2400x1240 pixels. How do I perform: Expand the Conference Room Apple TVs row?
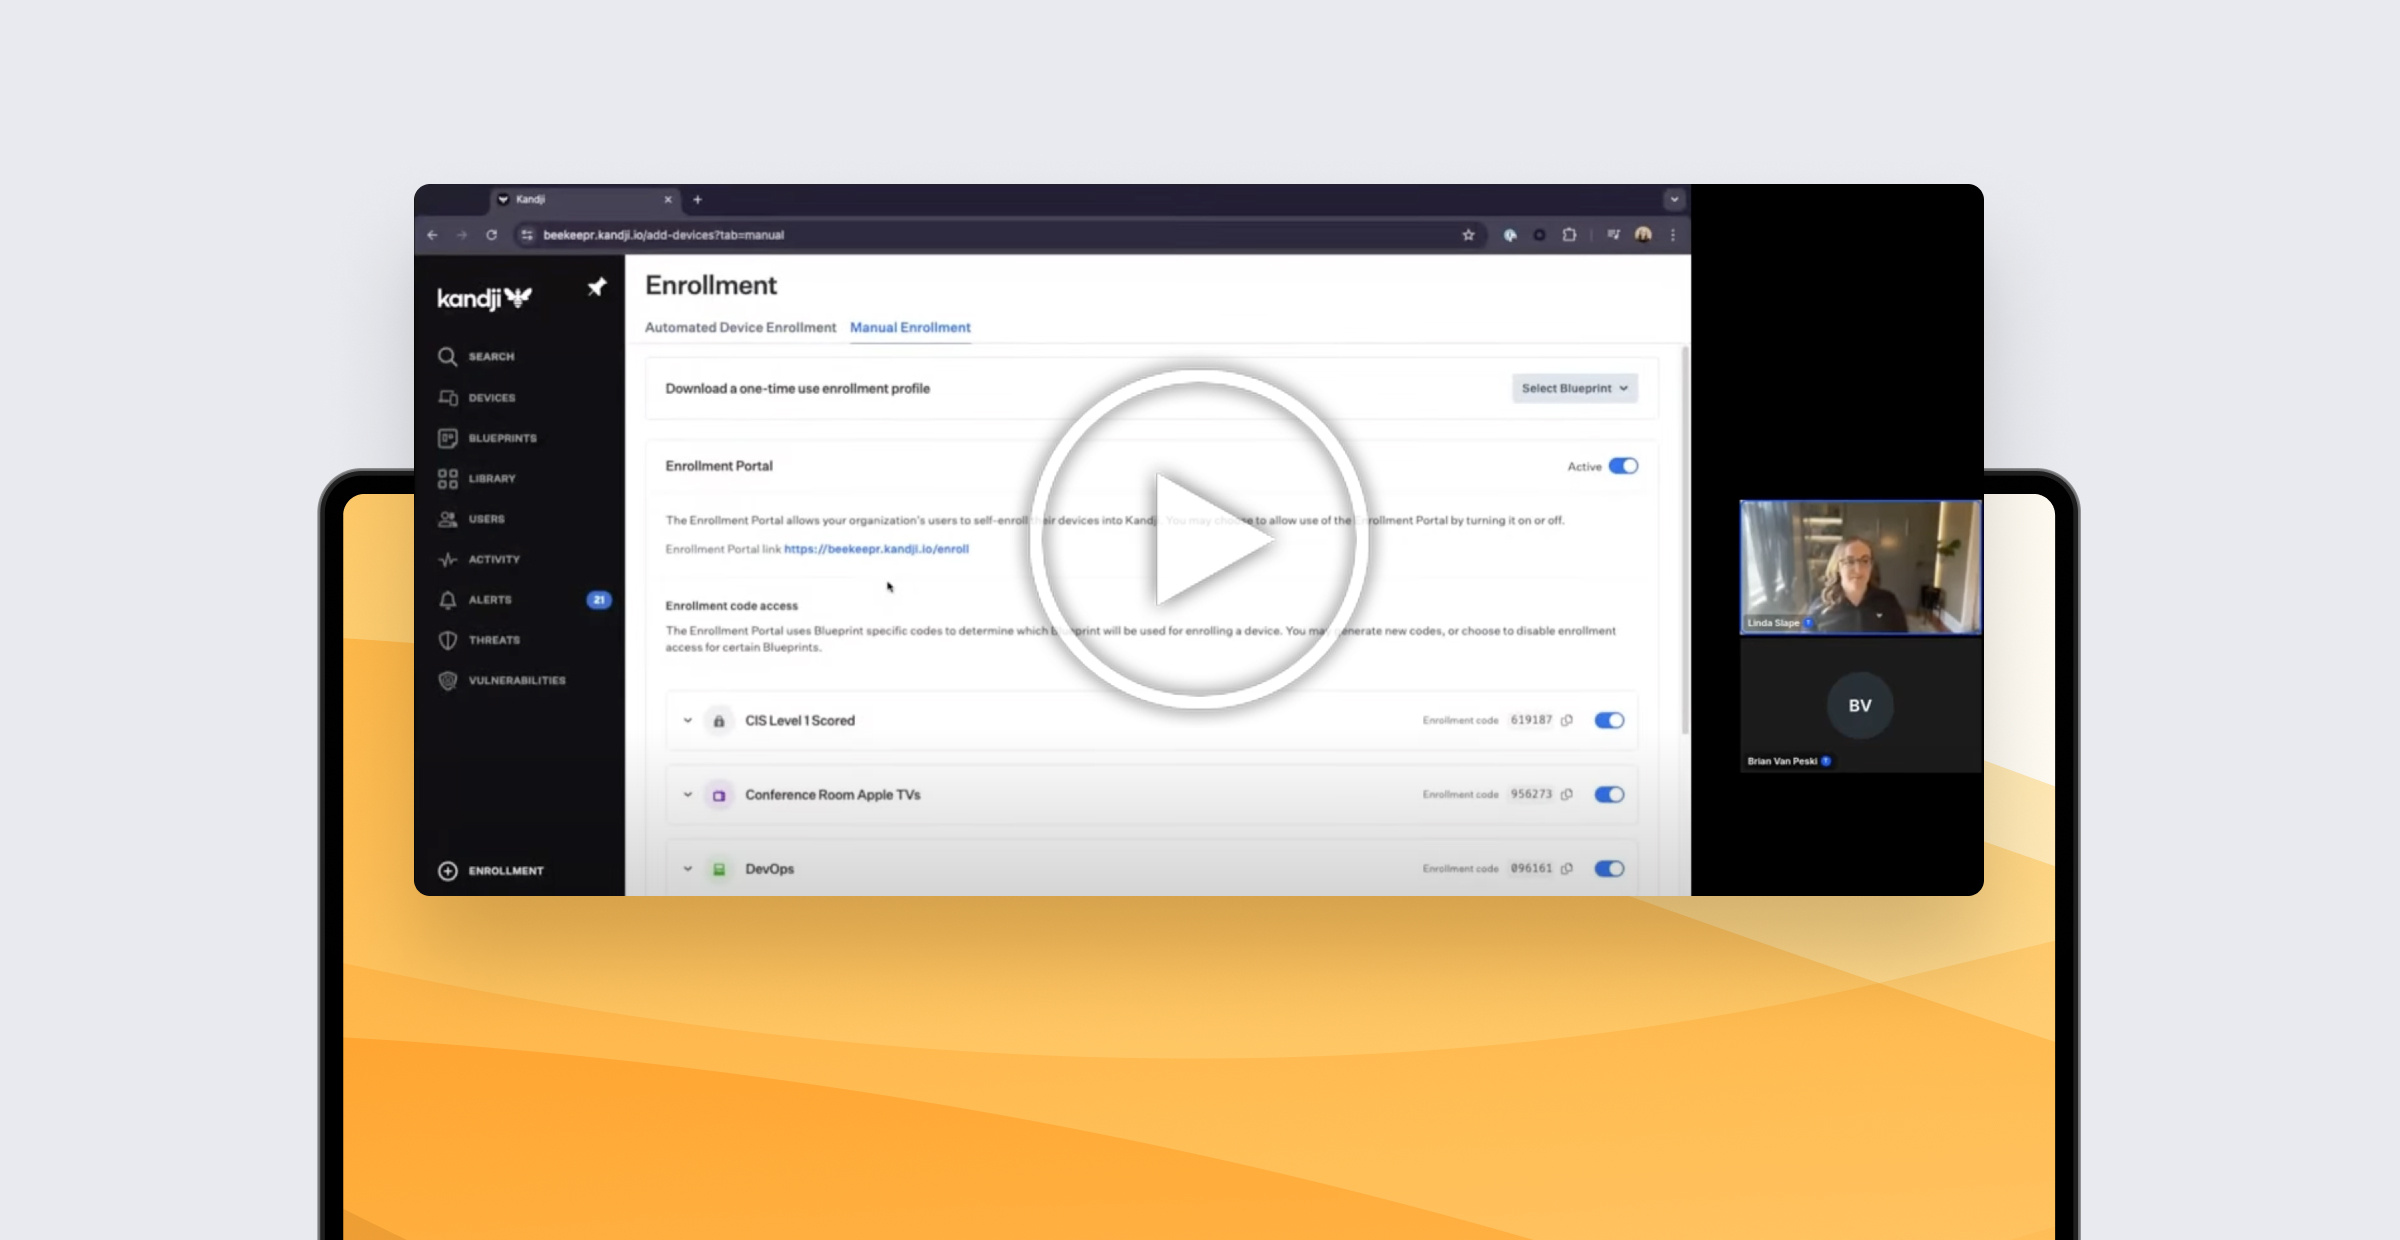[687, 795]
